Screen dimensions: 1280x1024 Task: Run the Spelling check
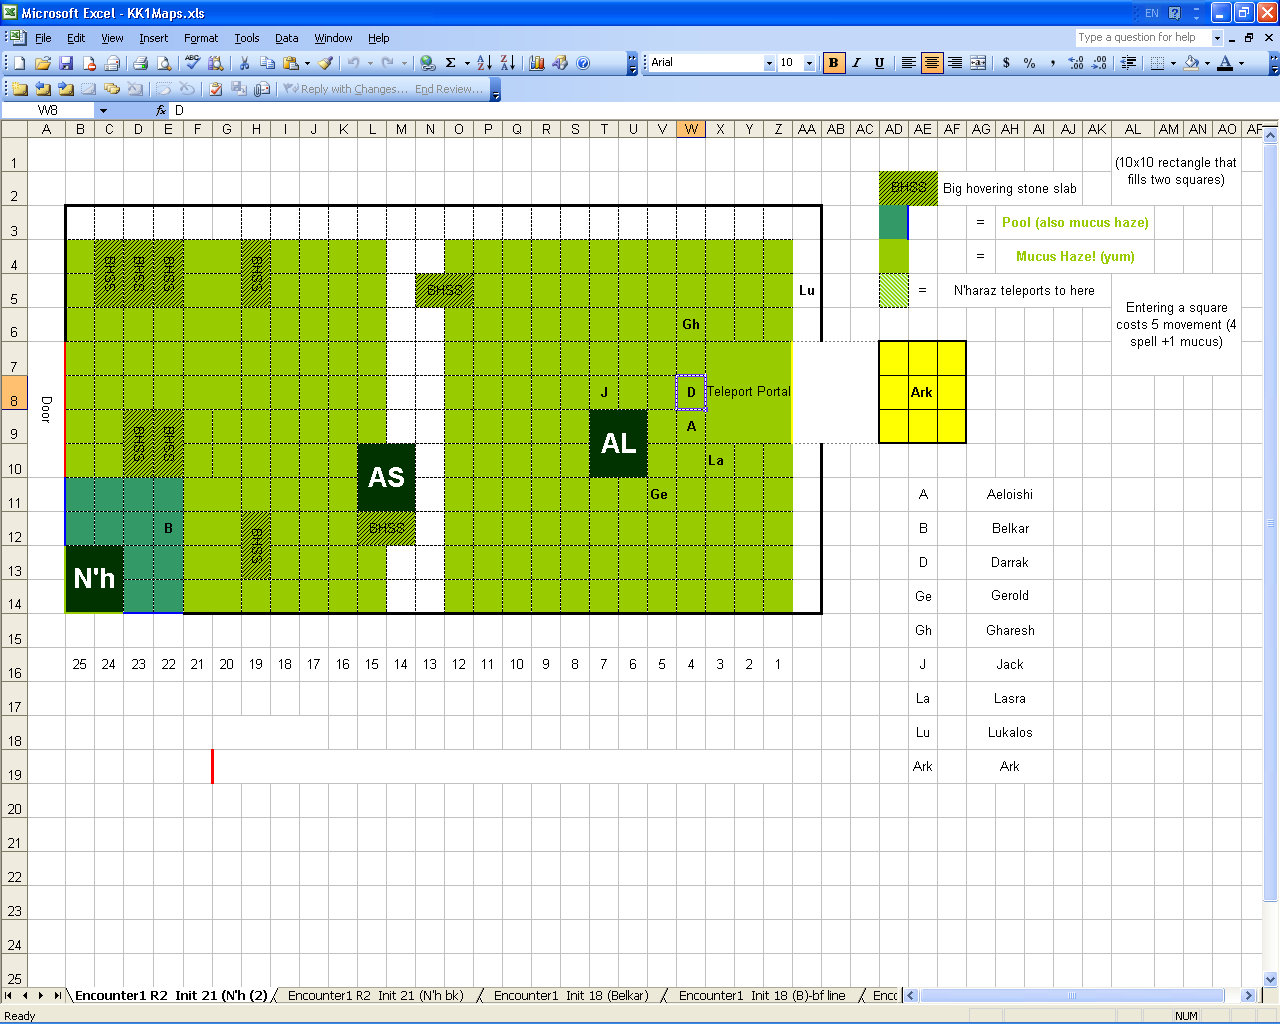pyautogui.click(x=192, y=63)
